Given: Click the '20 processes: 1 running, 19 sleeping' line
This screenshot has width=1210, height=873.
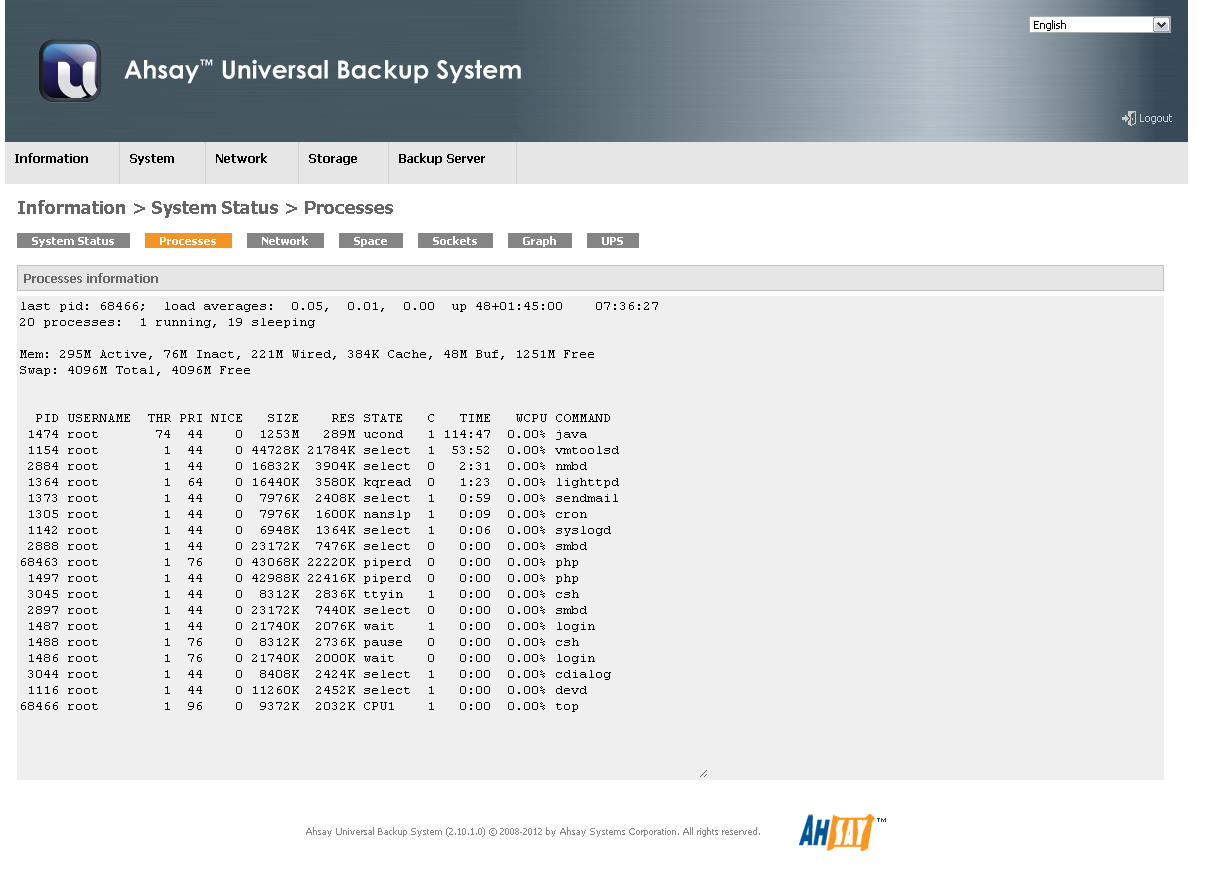Looking at the screenshot, I should point(167,322).
